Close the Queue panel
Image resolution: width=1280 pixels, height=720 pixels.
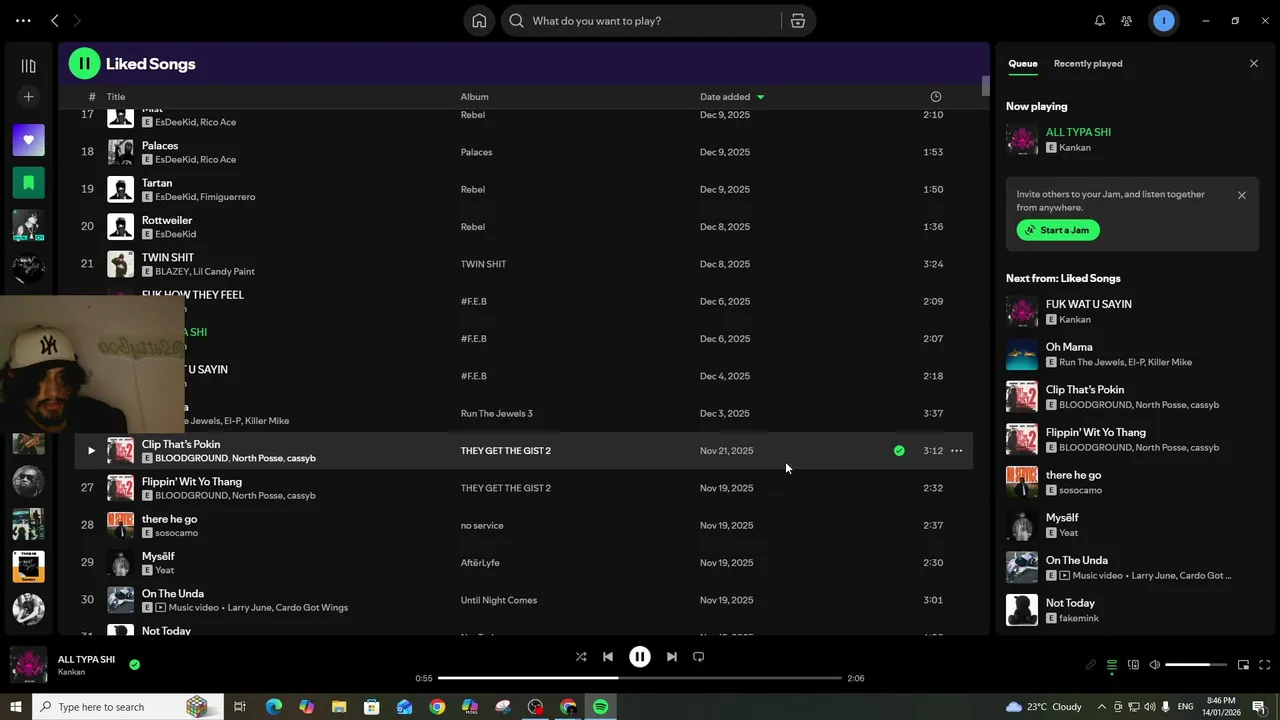(1254, 63)
